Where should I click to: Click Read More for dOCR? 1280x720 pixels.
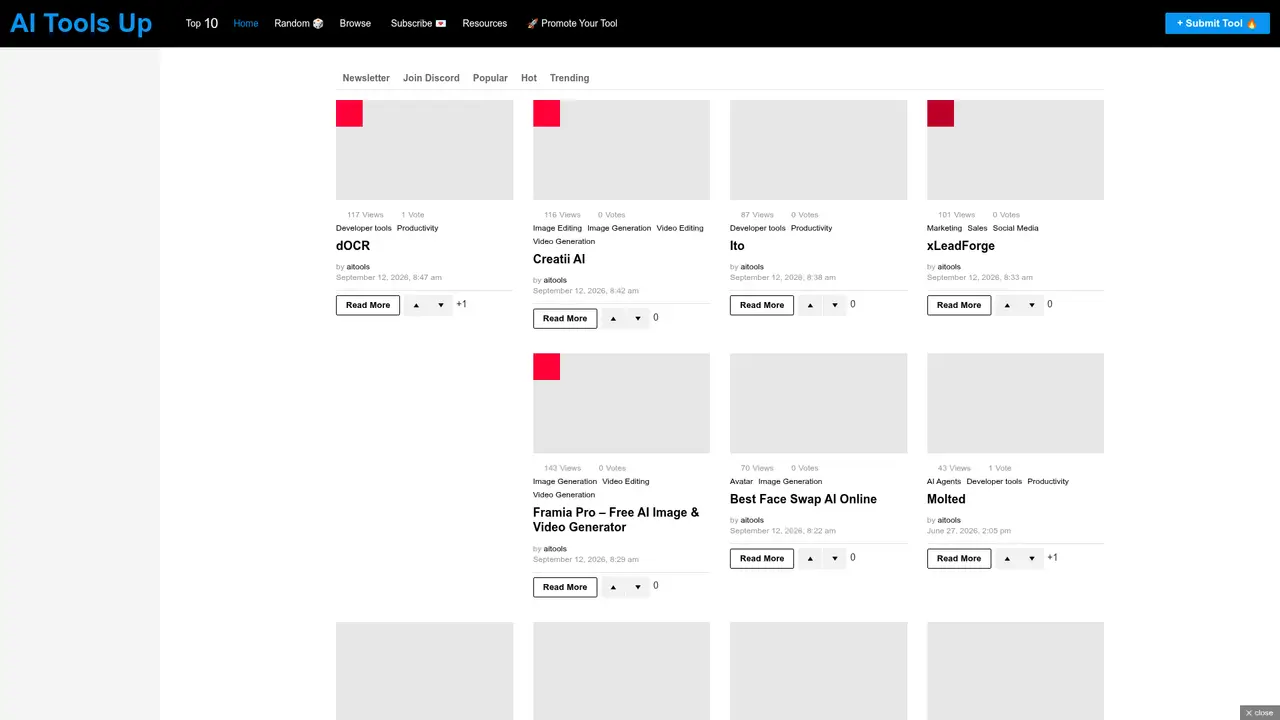tap(368, 305)
